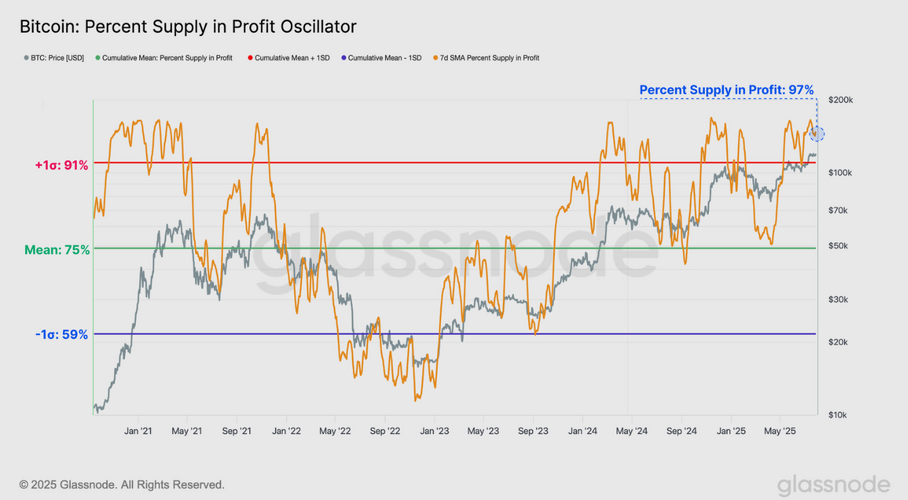Click the green Cumulative Mean legend dot

98,59
